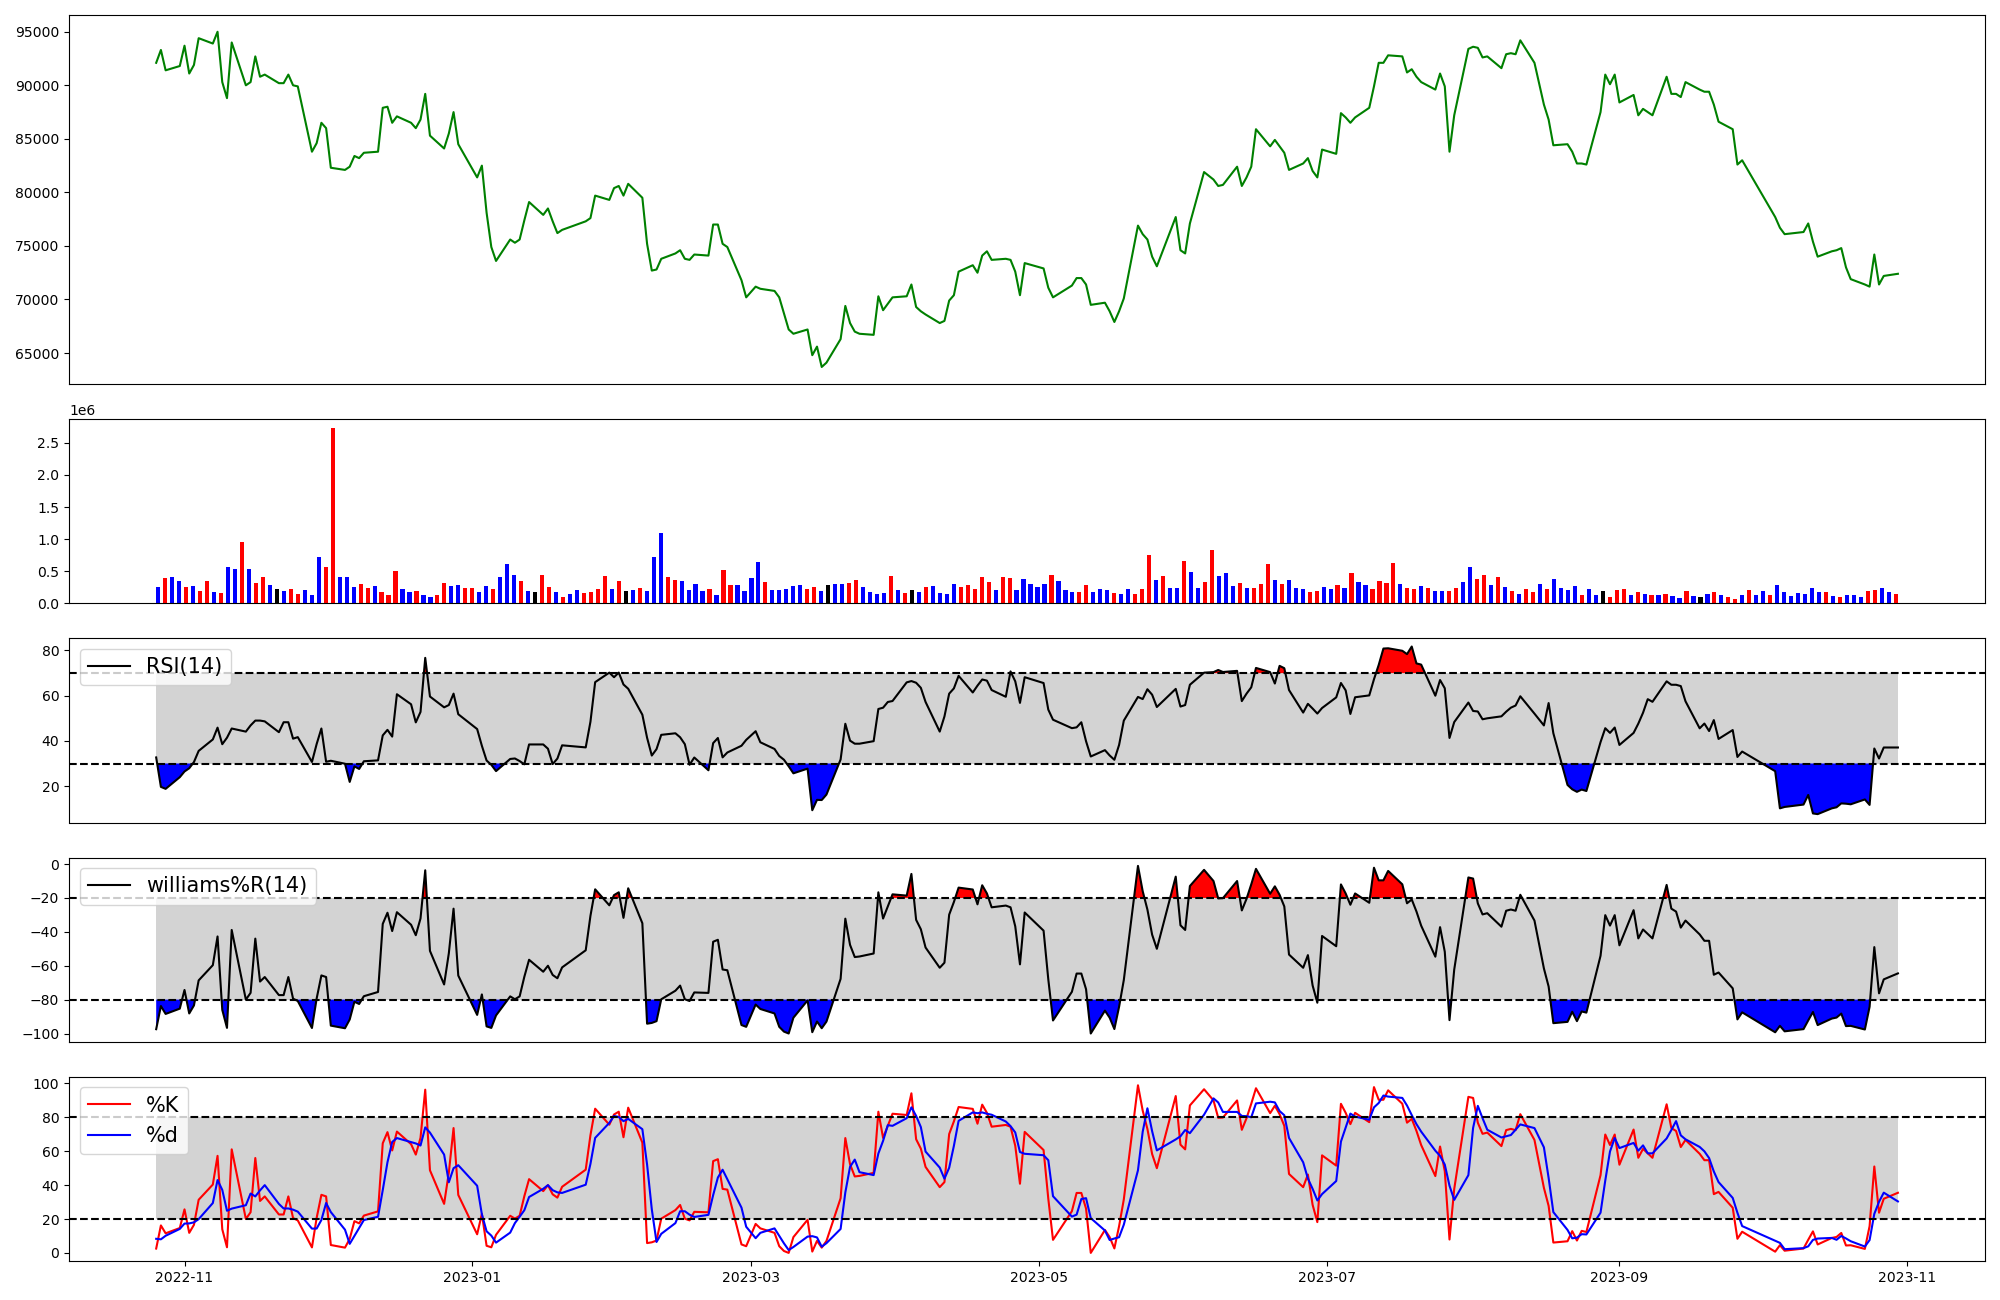2000x1300 pixels.
Task: Click the 2022-11 x-axis date label
Action: point(185,1277)
